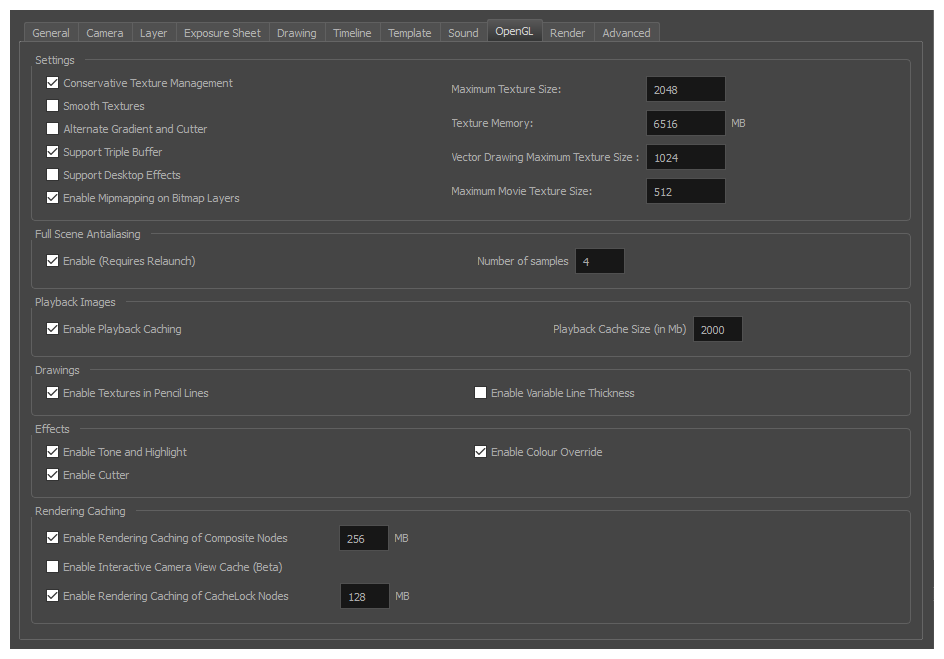944x659 pixels.
Task: Check Alternate Gradient and Cutter
Action: (x=52, y=129)
